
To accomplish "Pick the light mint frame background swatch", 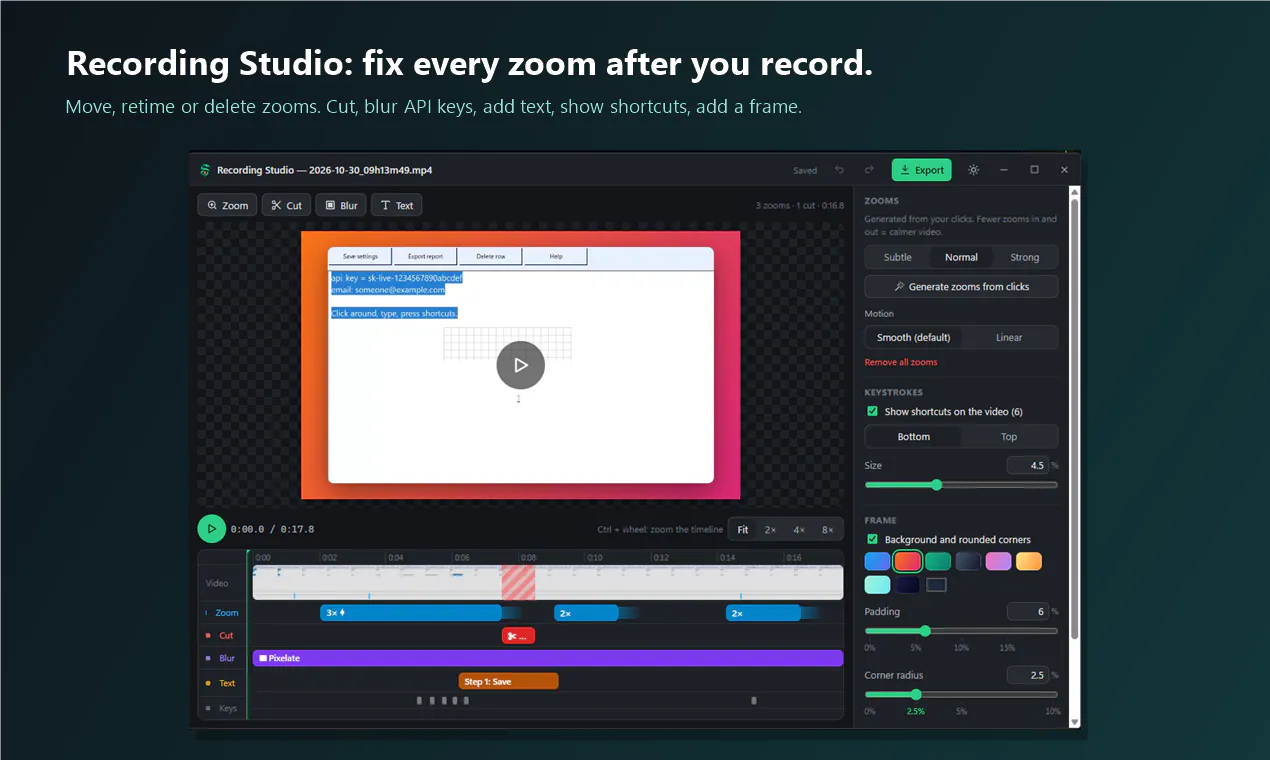I will (877, 584).
